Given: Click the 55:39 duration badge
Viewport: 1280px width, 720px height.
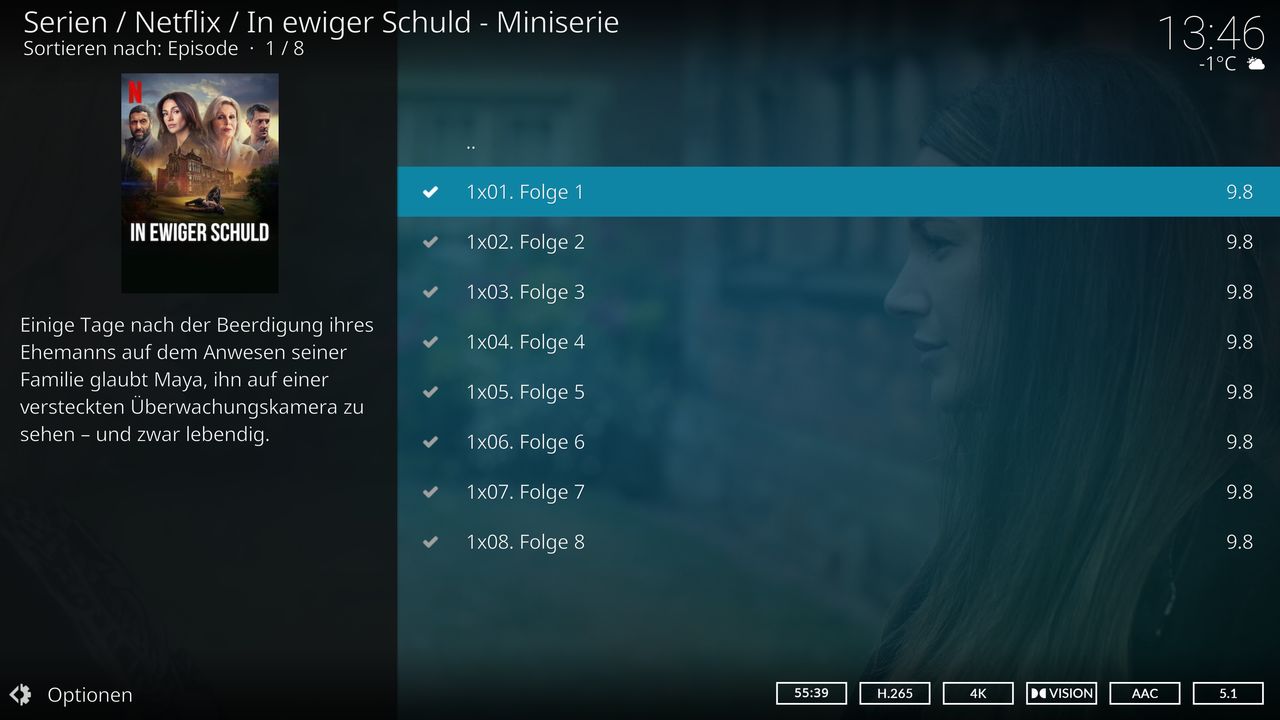Looking at the screenshot, I should pyautogui.click(x=811, y=693).
